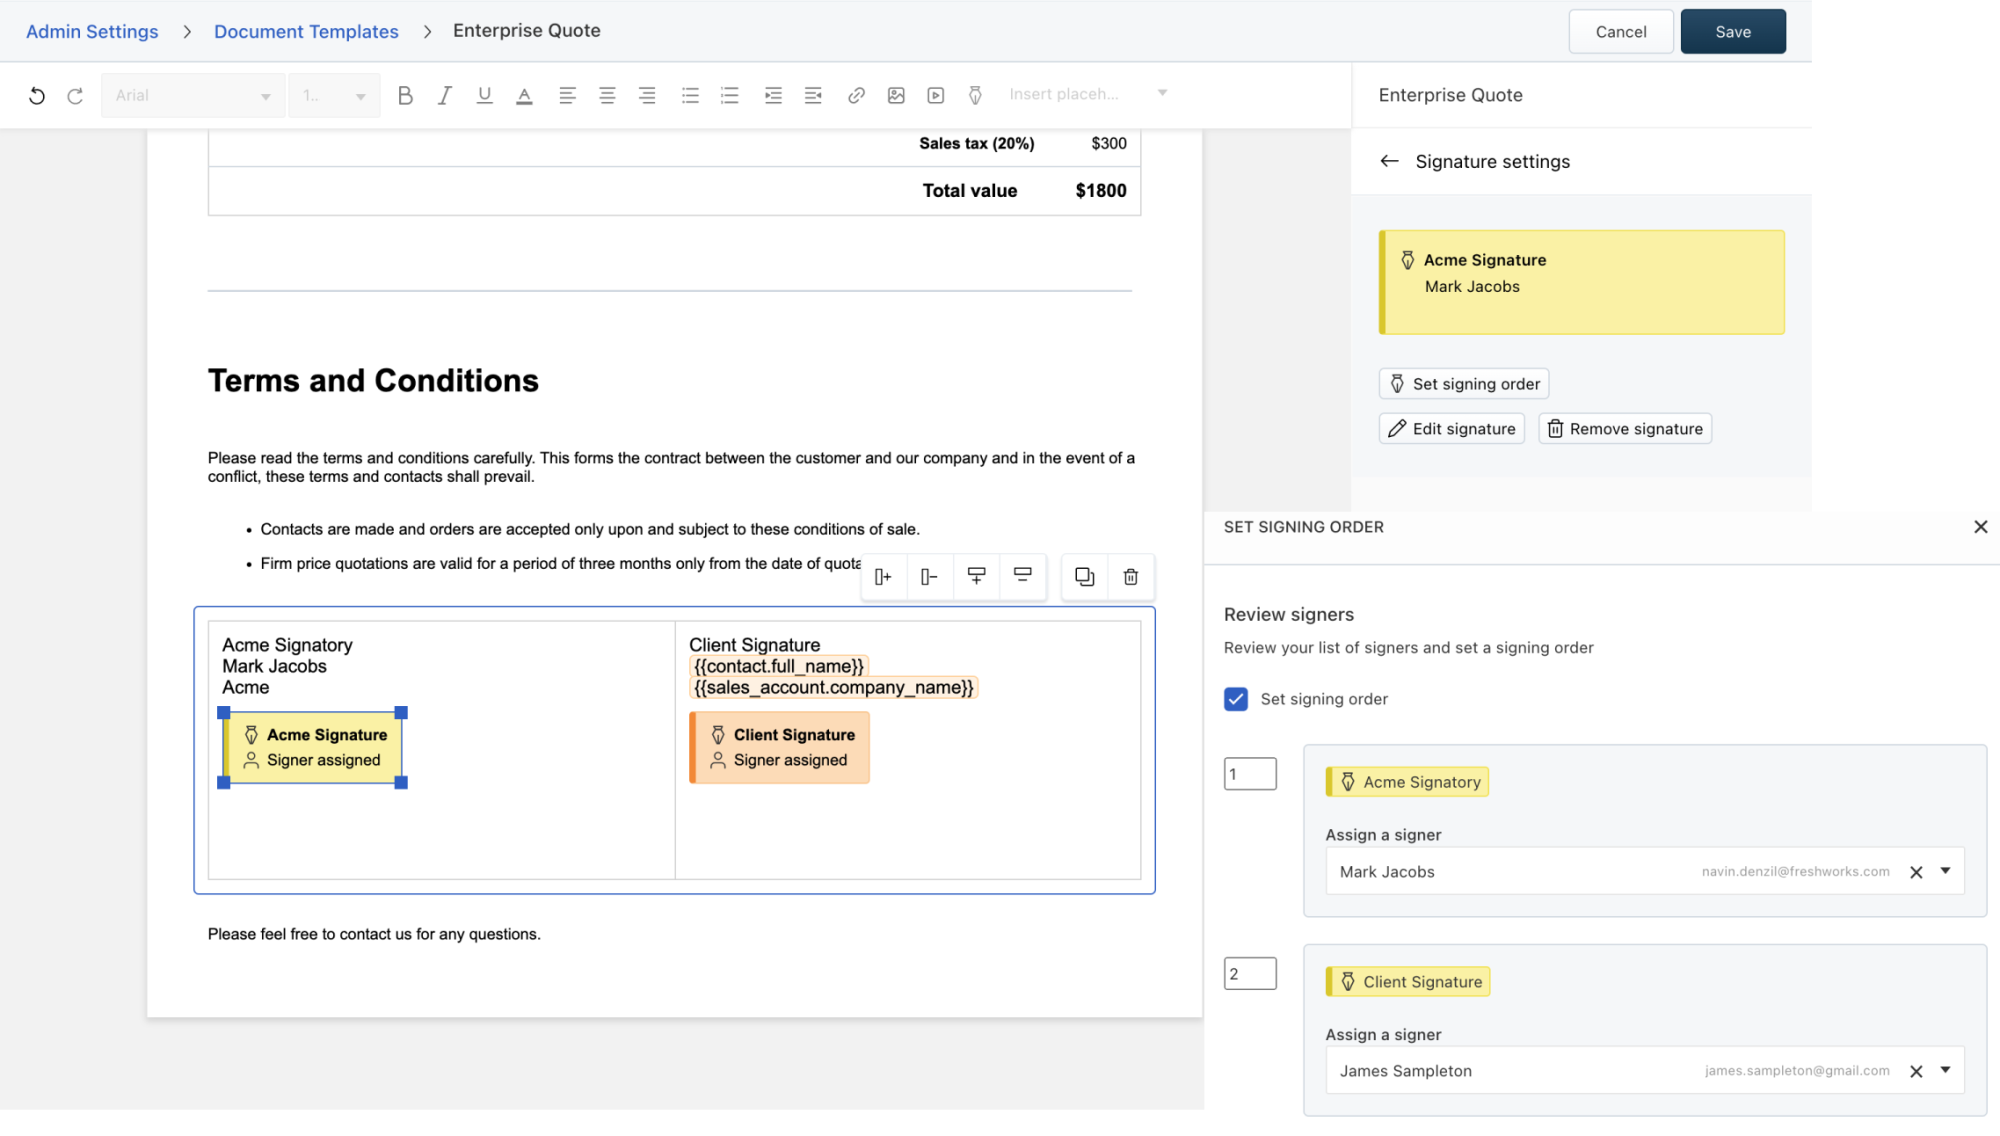
Task: Click the undo arrow icon
Action: pos(37,96)
